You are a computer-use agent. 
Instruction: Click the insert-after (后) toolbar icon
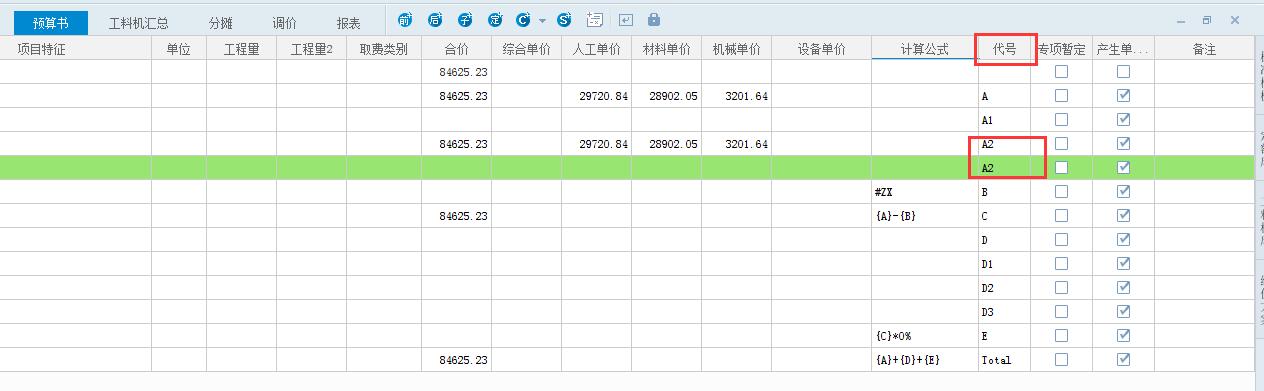[434, 20]
